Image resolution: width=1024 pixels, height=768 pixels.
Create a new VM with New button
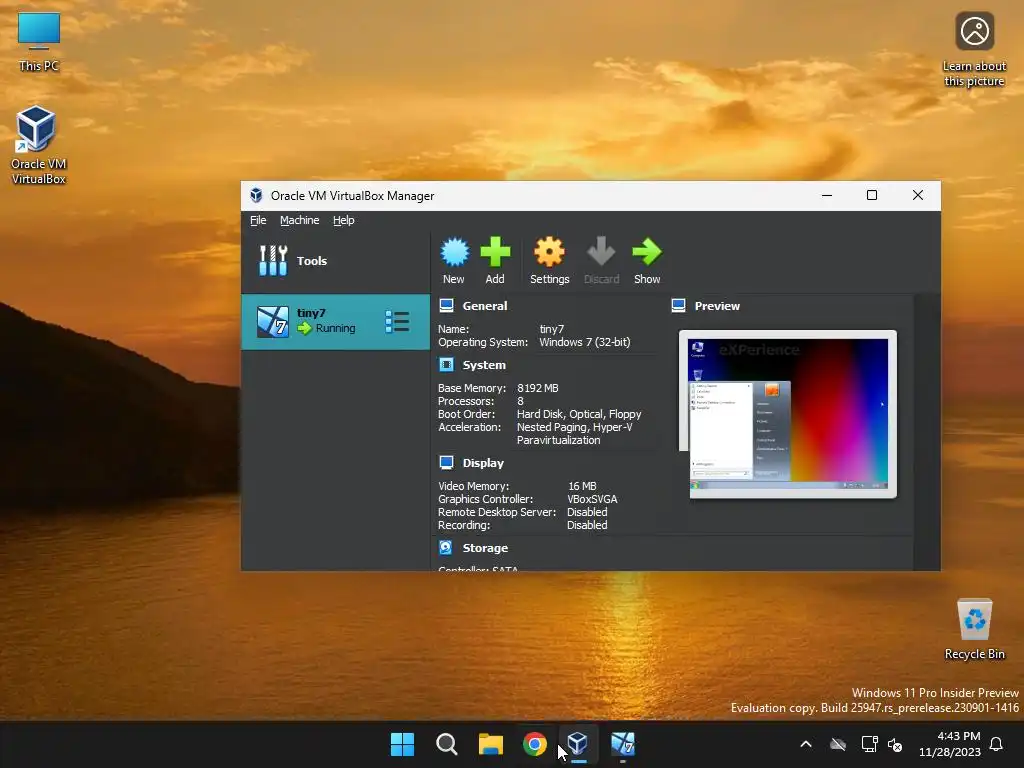pyautogui.click(x=454, y=261)
